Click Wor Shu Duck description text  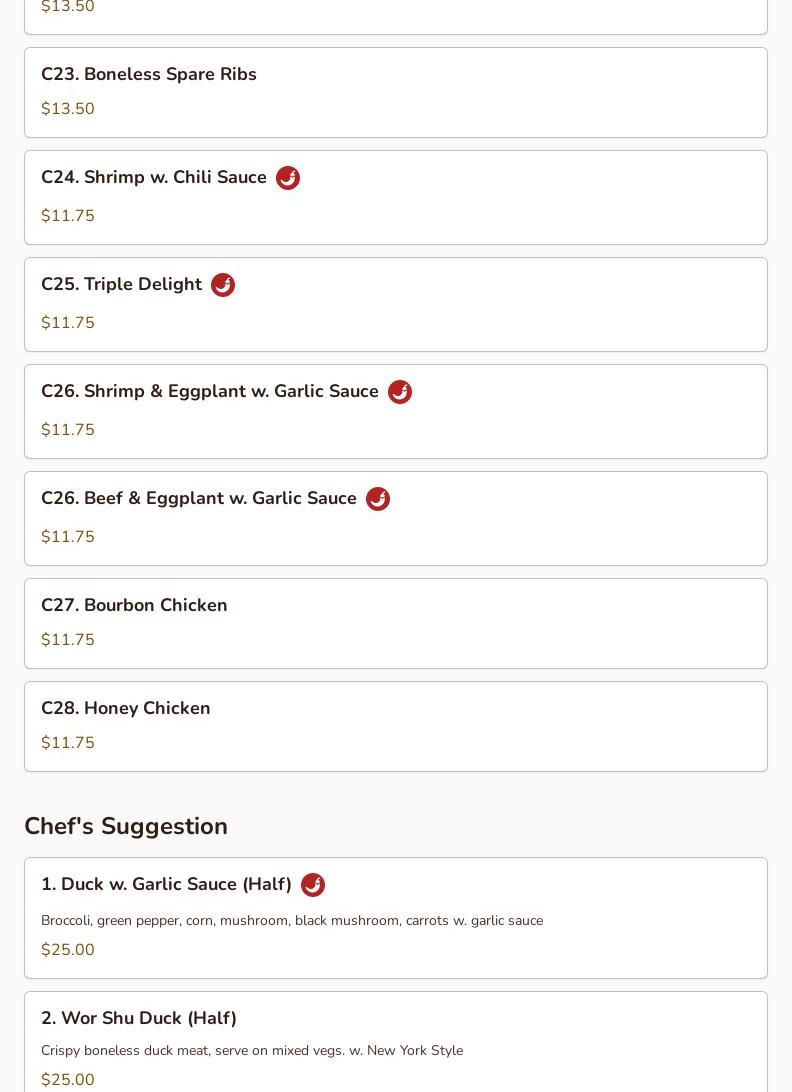[252, 1050]
